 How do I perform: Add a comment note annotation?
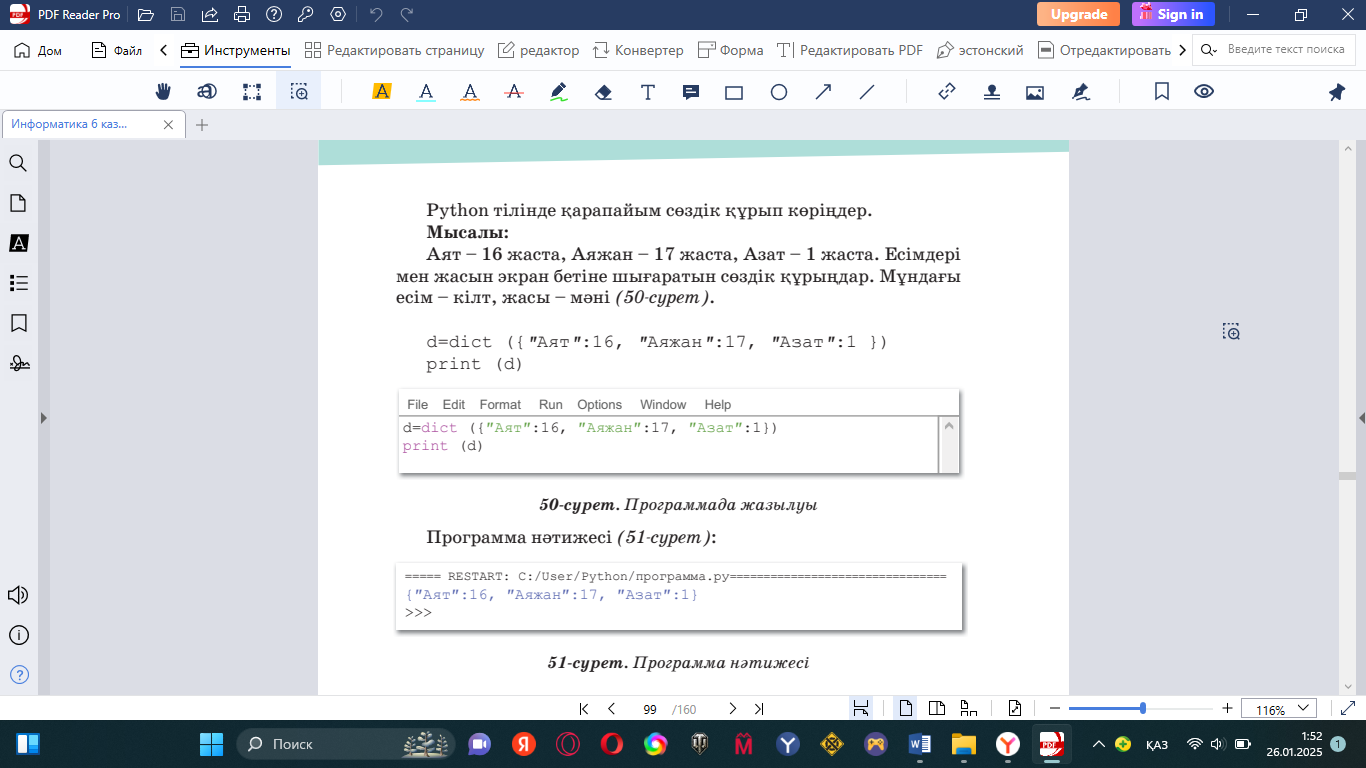point(690,92)
